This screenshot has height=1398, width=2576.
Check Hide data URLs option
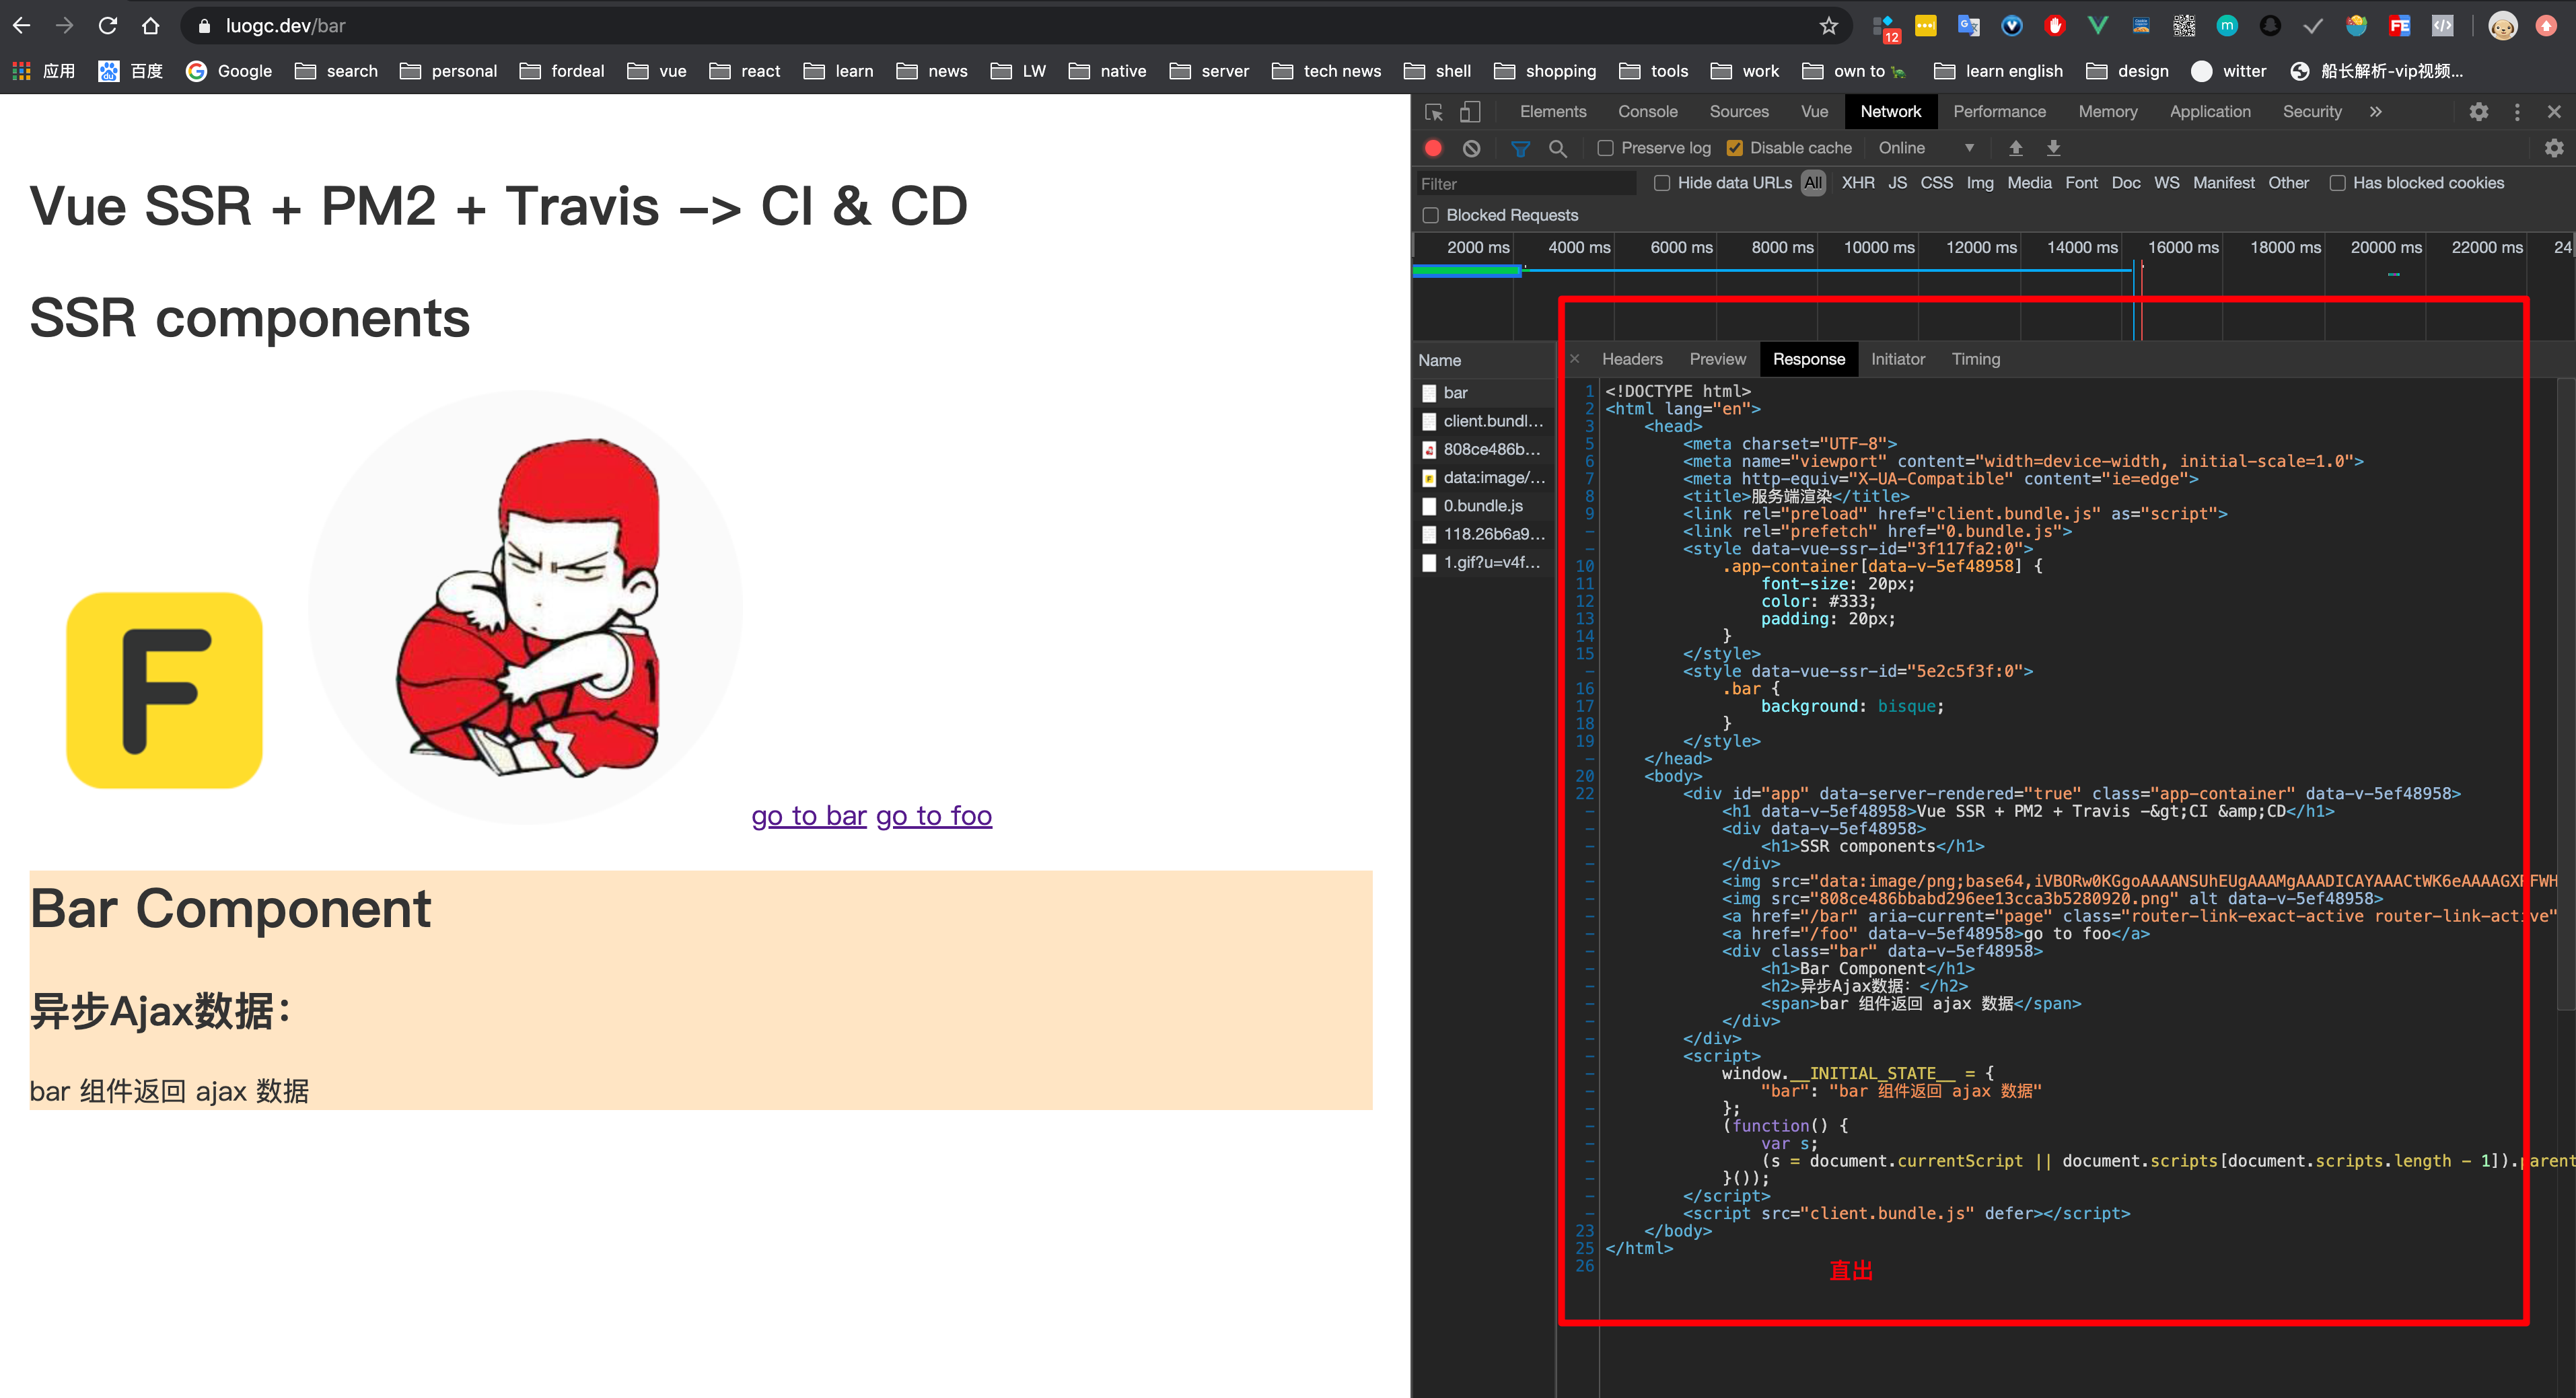pyautogui.click(x=1662, y=183)
